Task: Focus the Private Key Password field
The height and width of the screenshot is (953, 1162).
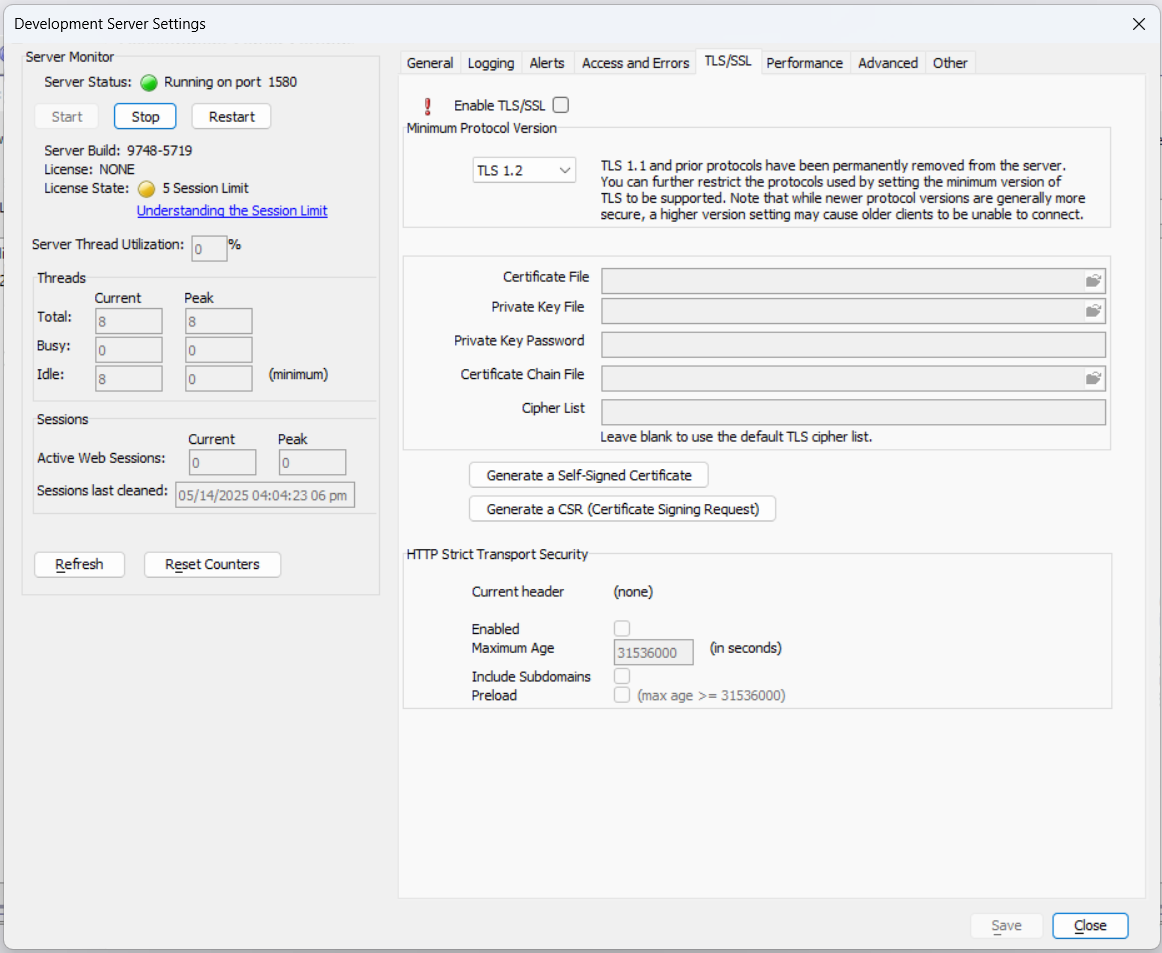Action: coord(853,345)
